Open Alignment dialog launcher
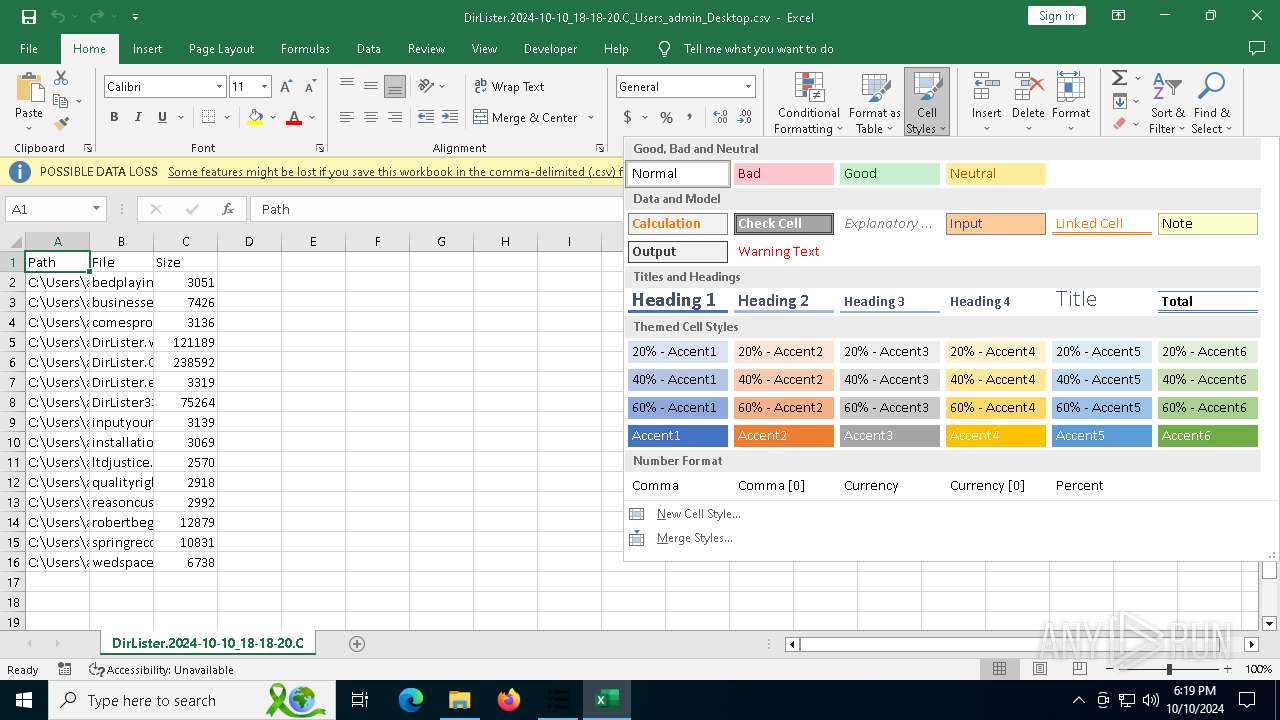1280x720 pixels. click(600, 148)
